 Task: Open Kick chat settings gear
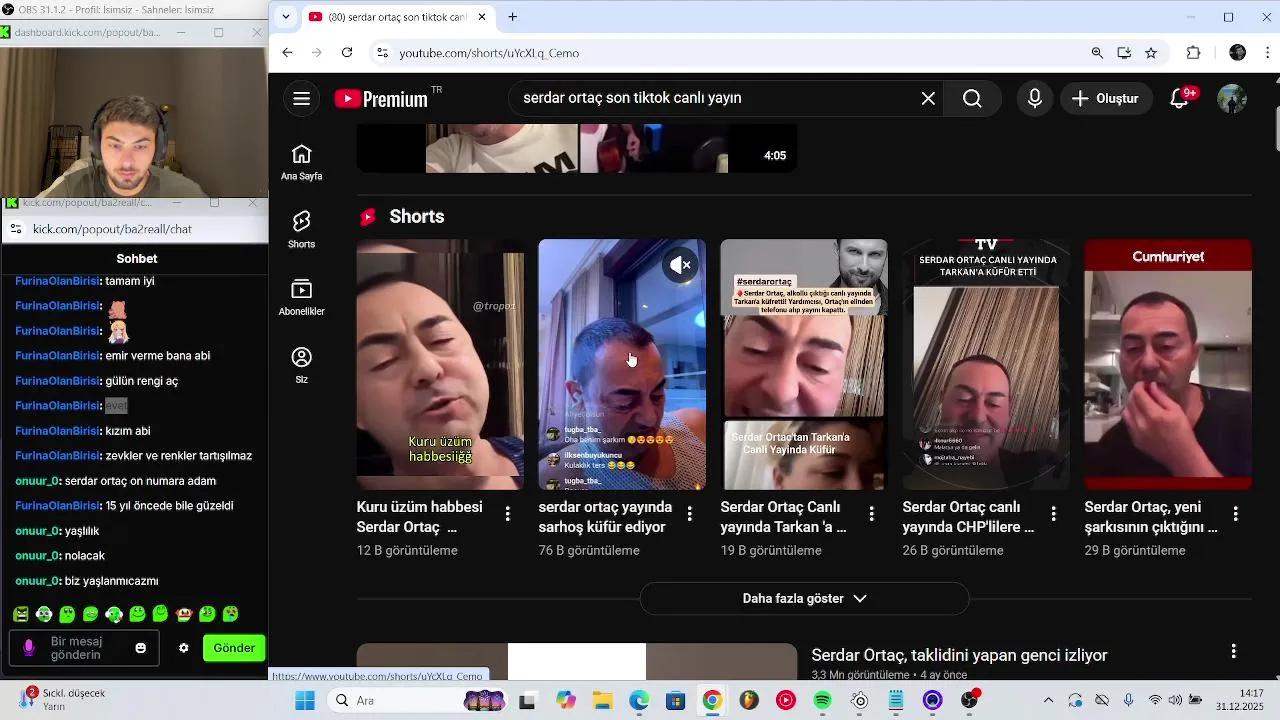pyautogui.click(x=183, y=648)
